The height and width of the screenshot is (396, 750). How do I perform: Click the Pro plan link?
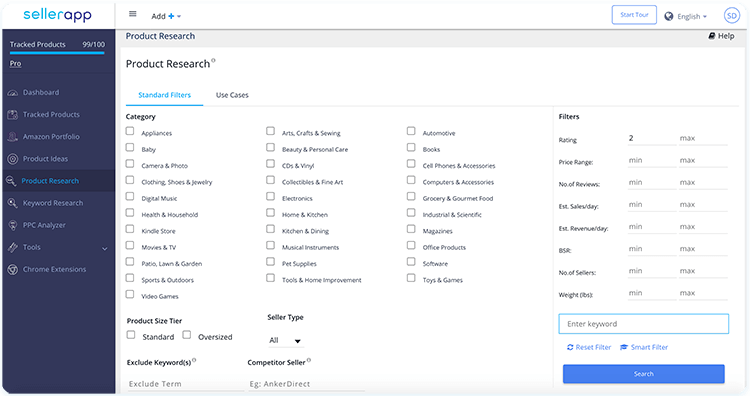coord(15,64)
